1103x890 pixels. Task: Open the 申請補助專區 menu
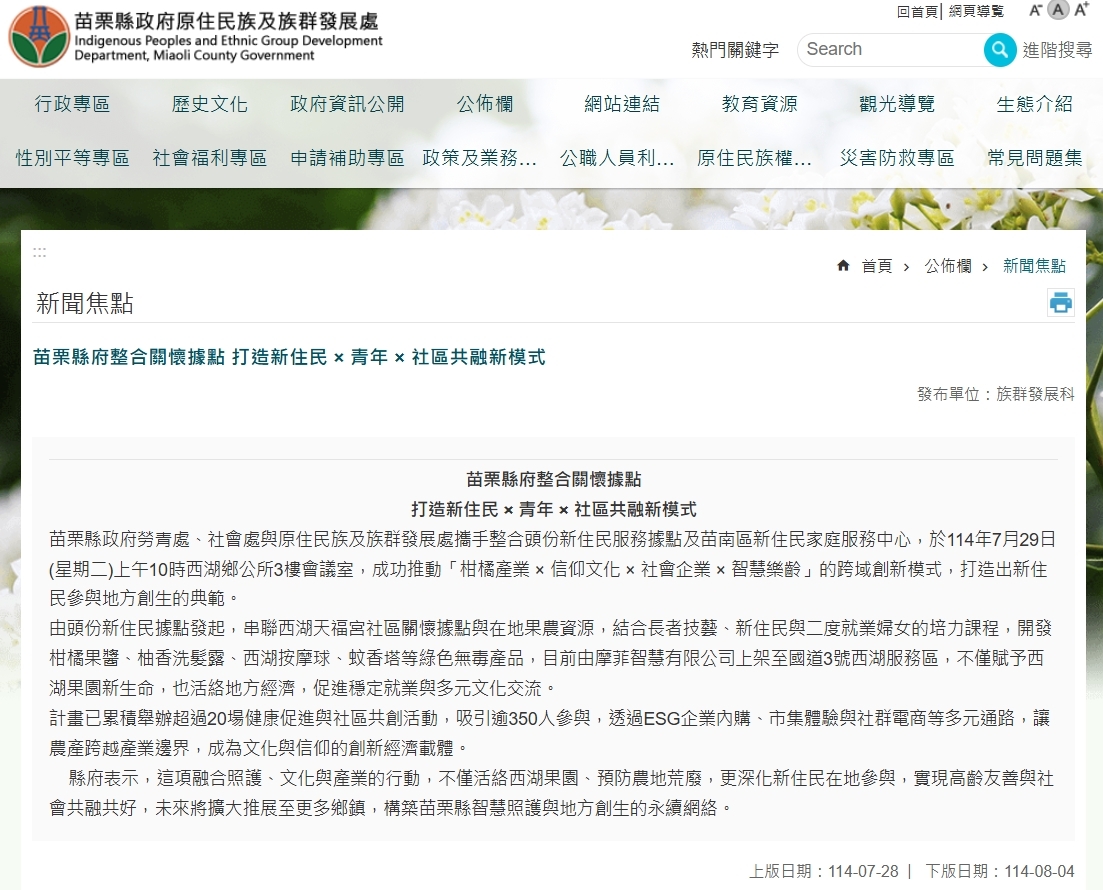(x=348, y=158)
